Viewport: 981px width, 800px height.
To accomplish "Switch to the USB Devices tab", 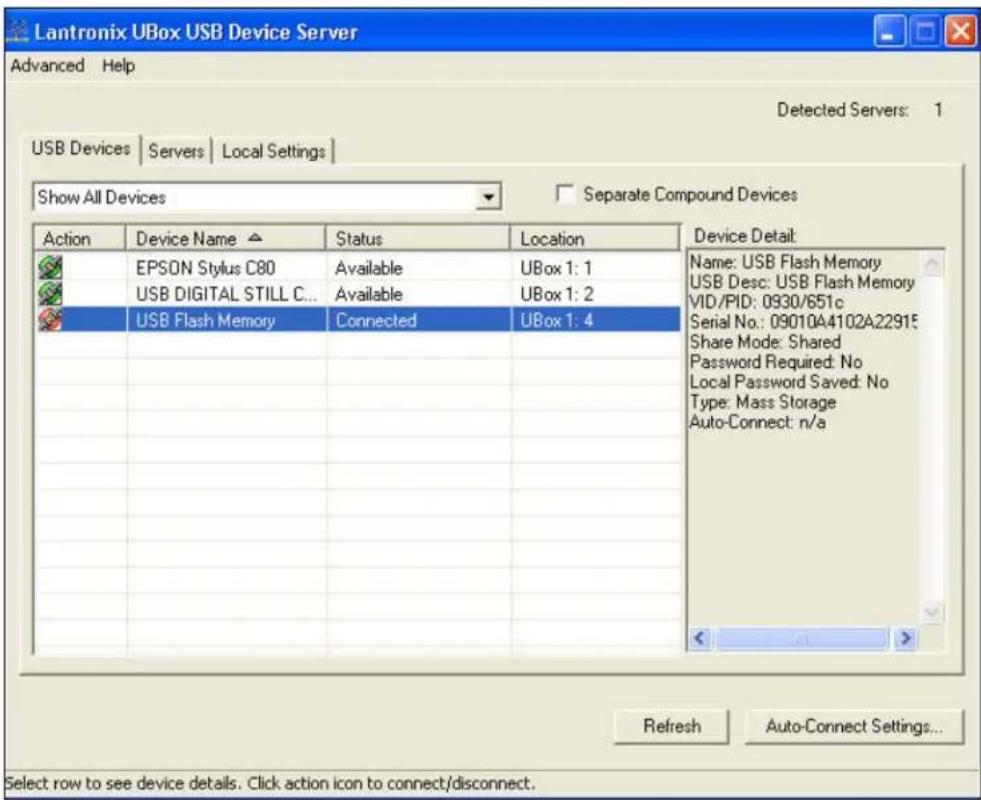I will (x=81, y=149).
